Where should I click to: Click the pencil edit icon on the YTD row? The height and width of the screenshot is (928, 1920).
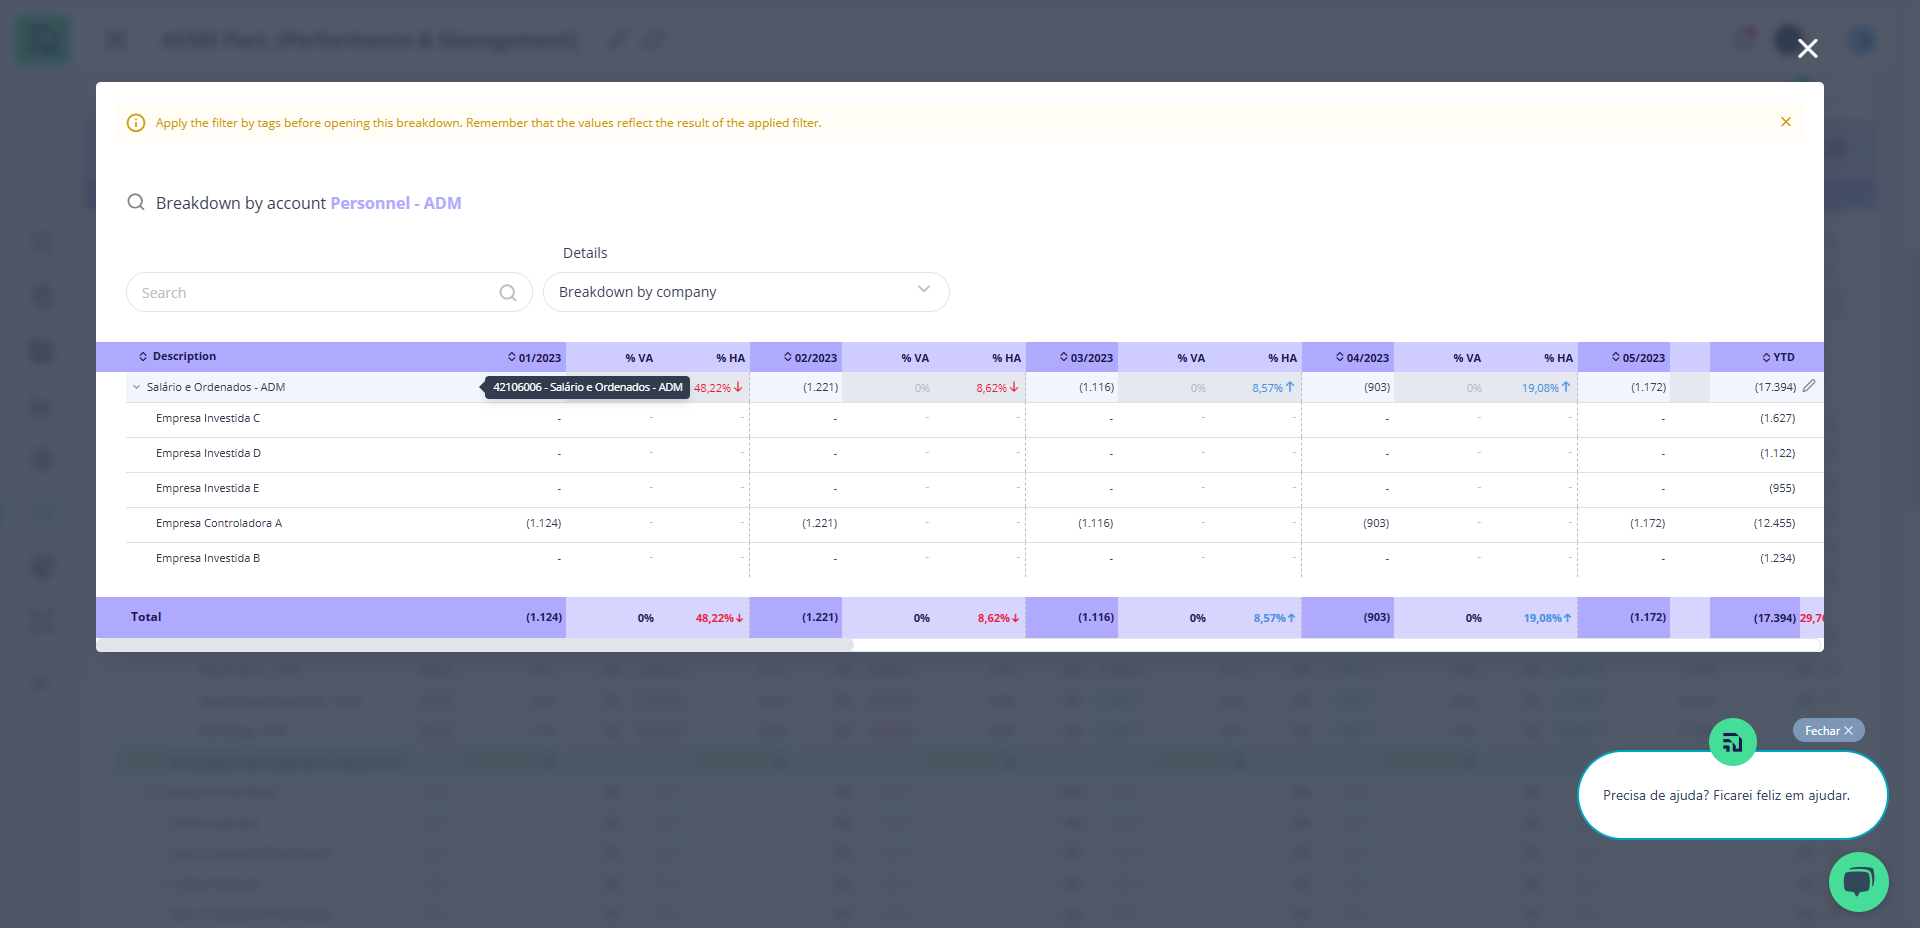coord(1809,386)
